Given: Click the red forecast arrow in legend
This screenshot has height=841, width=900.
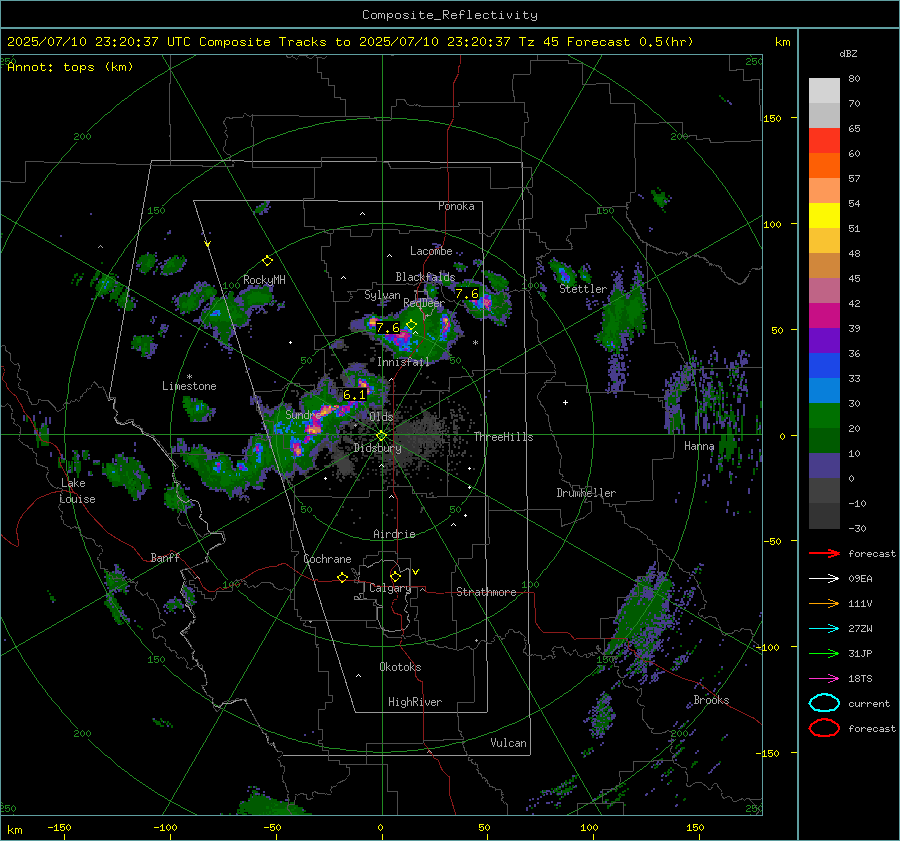Looking at the screenshot, I should 824,553.
